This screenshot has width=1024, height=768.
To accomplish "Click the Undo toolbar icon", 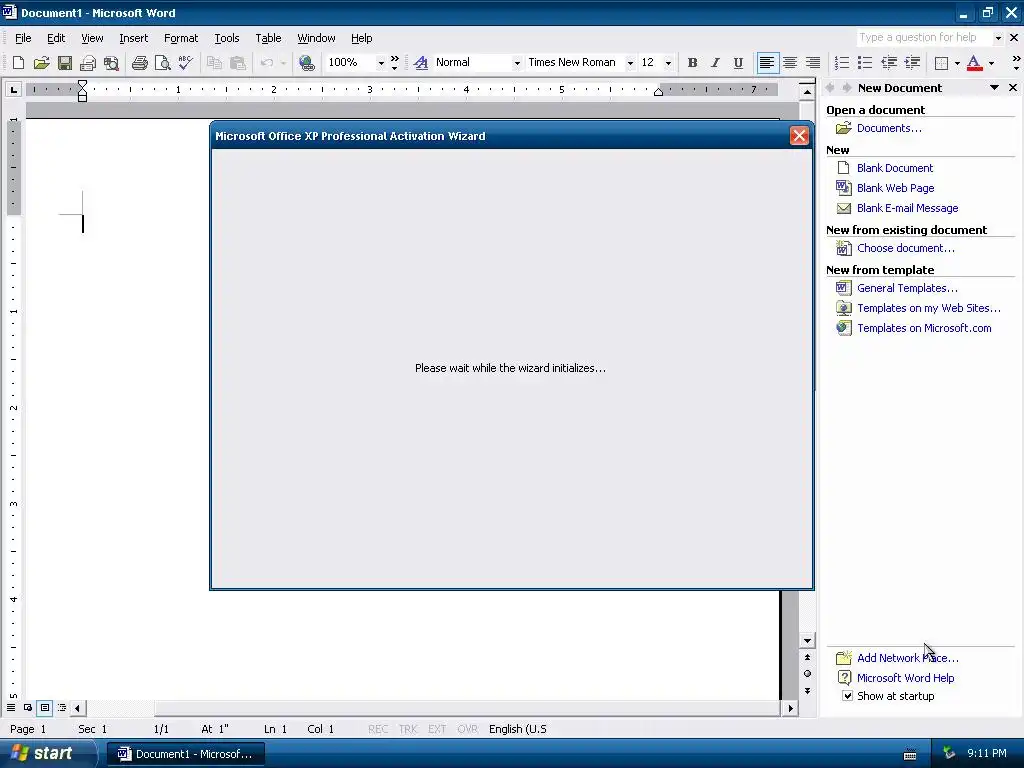I will (266, 63).
